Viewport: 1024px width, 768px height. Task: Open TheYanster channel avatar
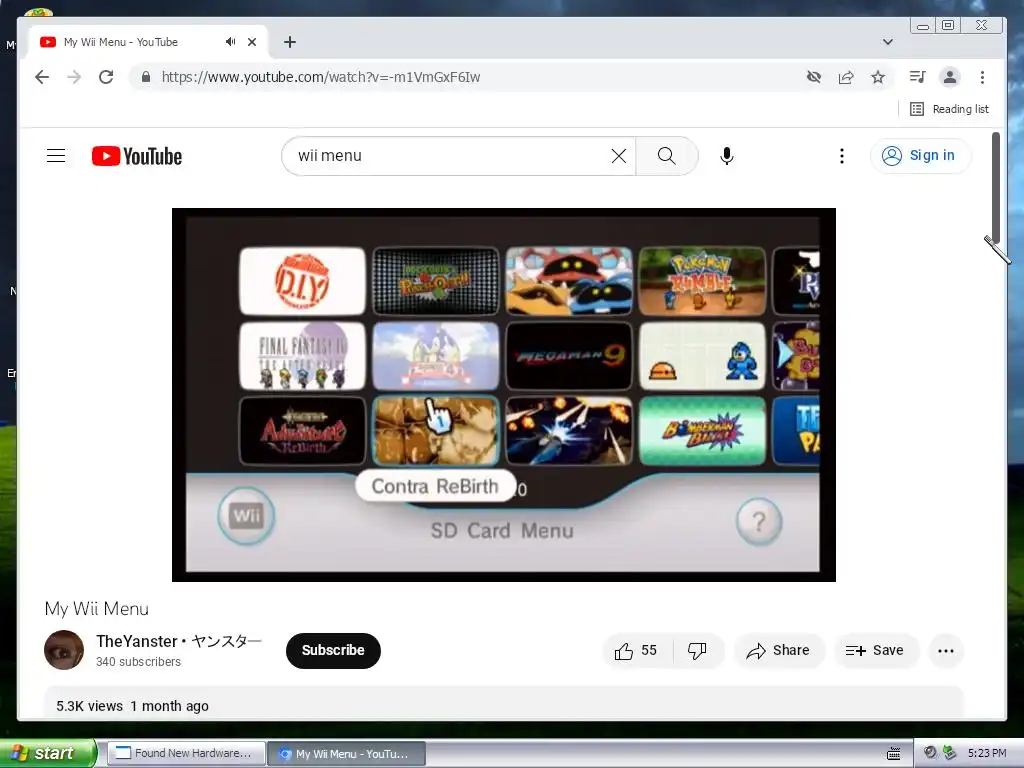tap(64, 650)
